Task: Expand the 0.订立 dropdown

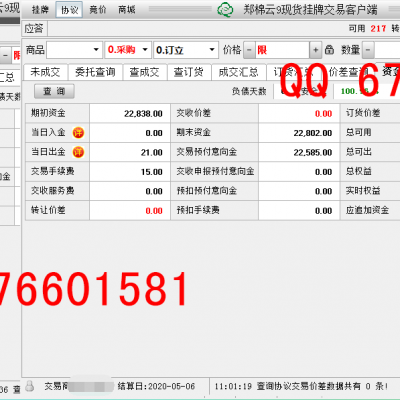Action: (x=212, y=50)
